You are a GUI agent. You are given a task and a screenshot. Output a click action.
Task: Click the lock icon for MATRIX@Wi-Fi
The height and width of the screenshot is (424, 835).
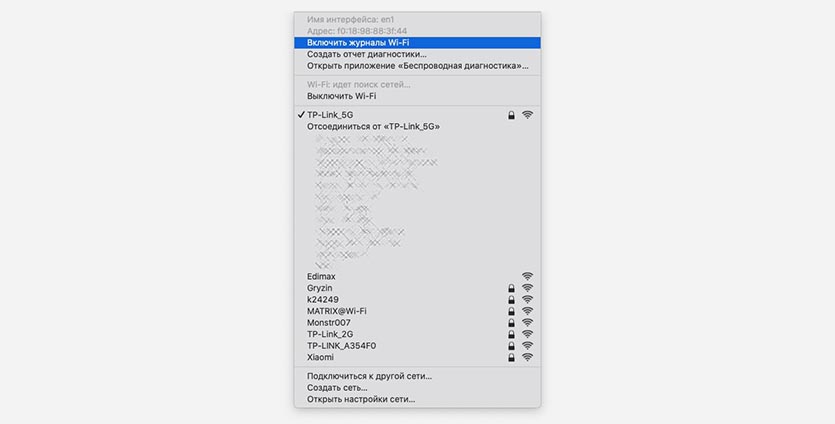511,311
